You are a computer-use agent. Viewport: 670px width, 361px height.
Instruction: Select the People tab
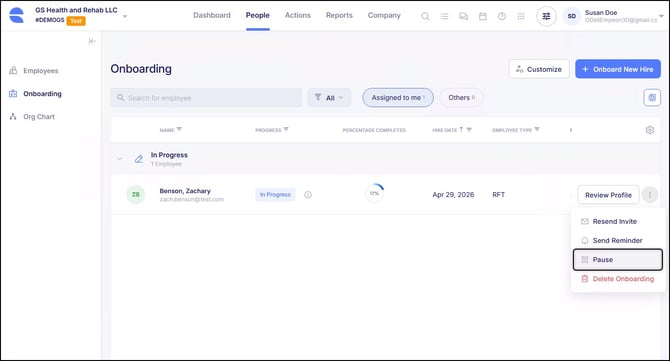click(258, 15)
